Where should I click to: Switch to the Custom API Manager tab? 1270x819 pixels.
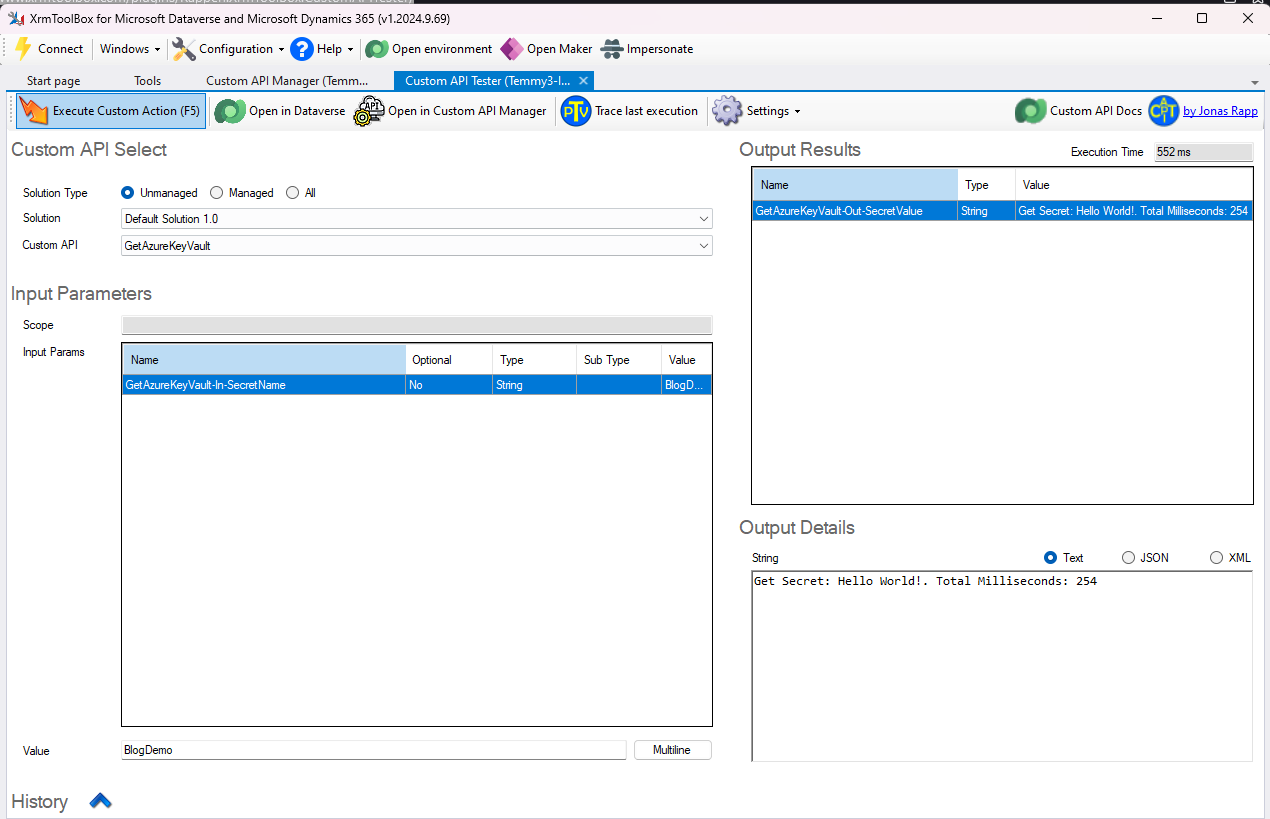point(287,81)
